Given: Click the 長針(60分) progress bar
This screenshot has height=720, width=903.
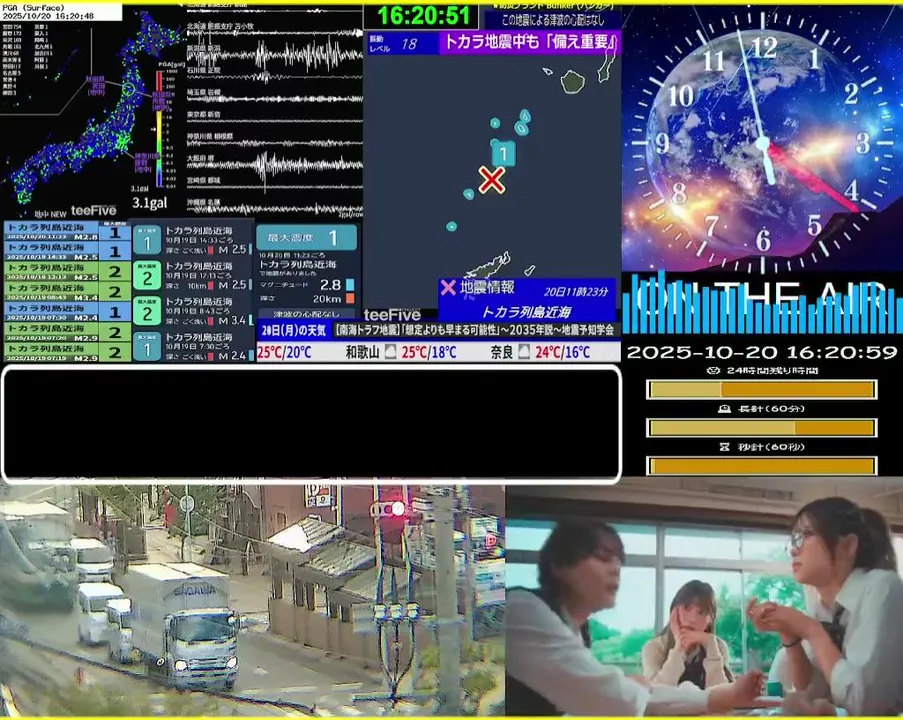Looking at the screenshot, I should tap(762, 427).
